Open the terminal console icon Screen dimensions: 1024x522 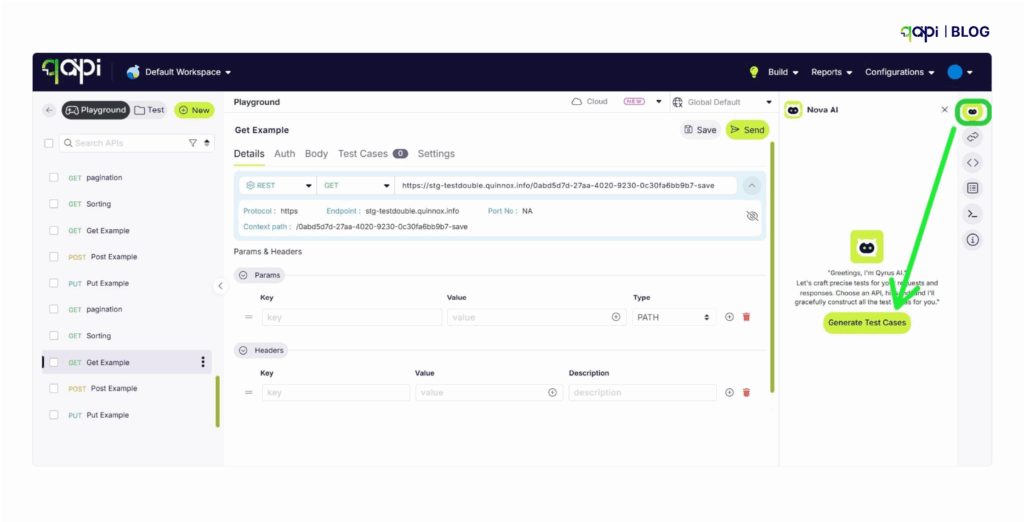point(972,214)
